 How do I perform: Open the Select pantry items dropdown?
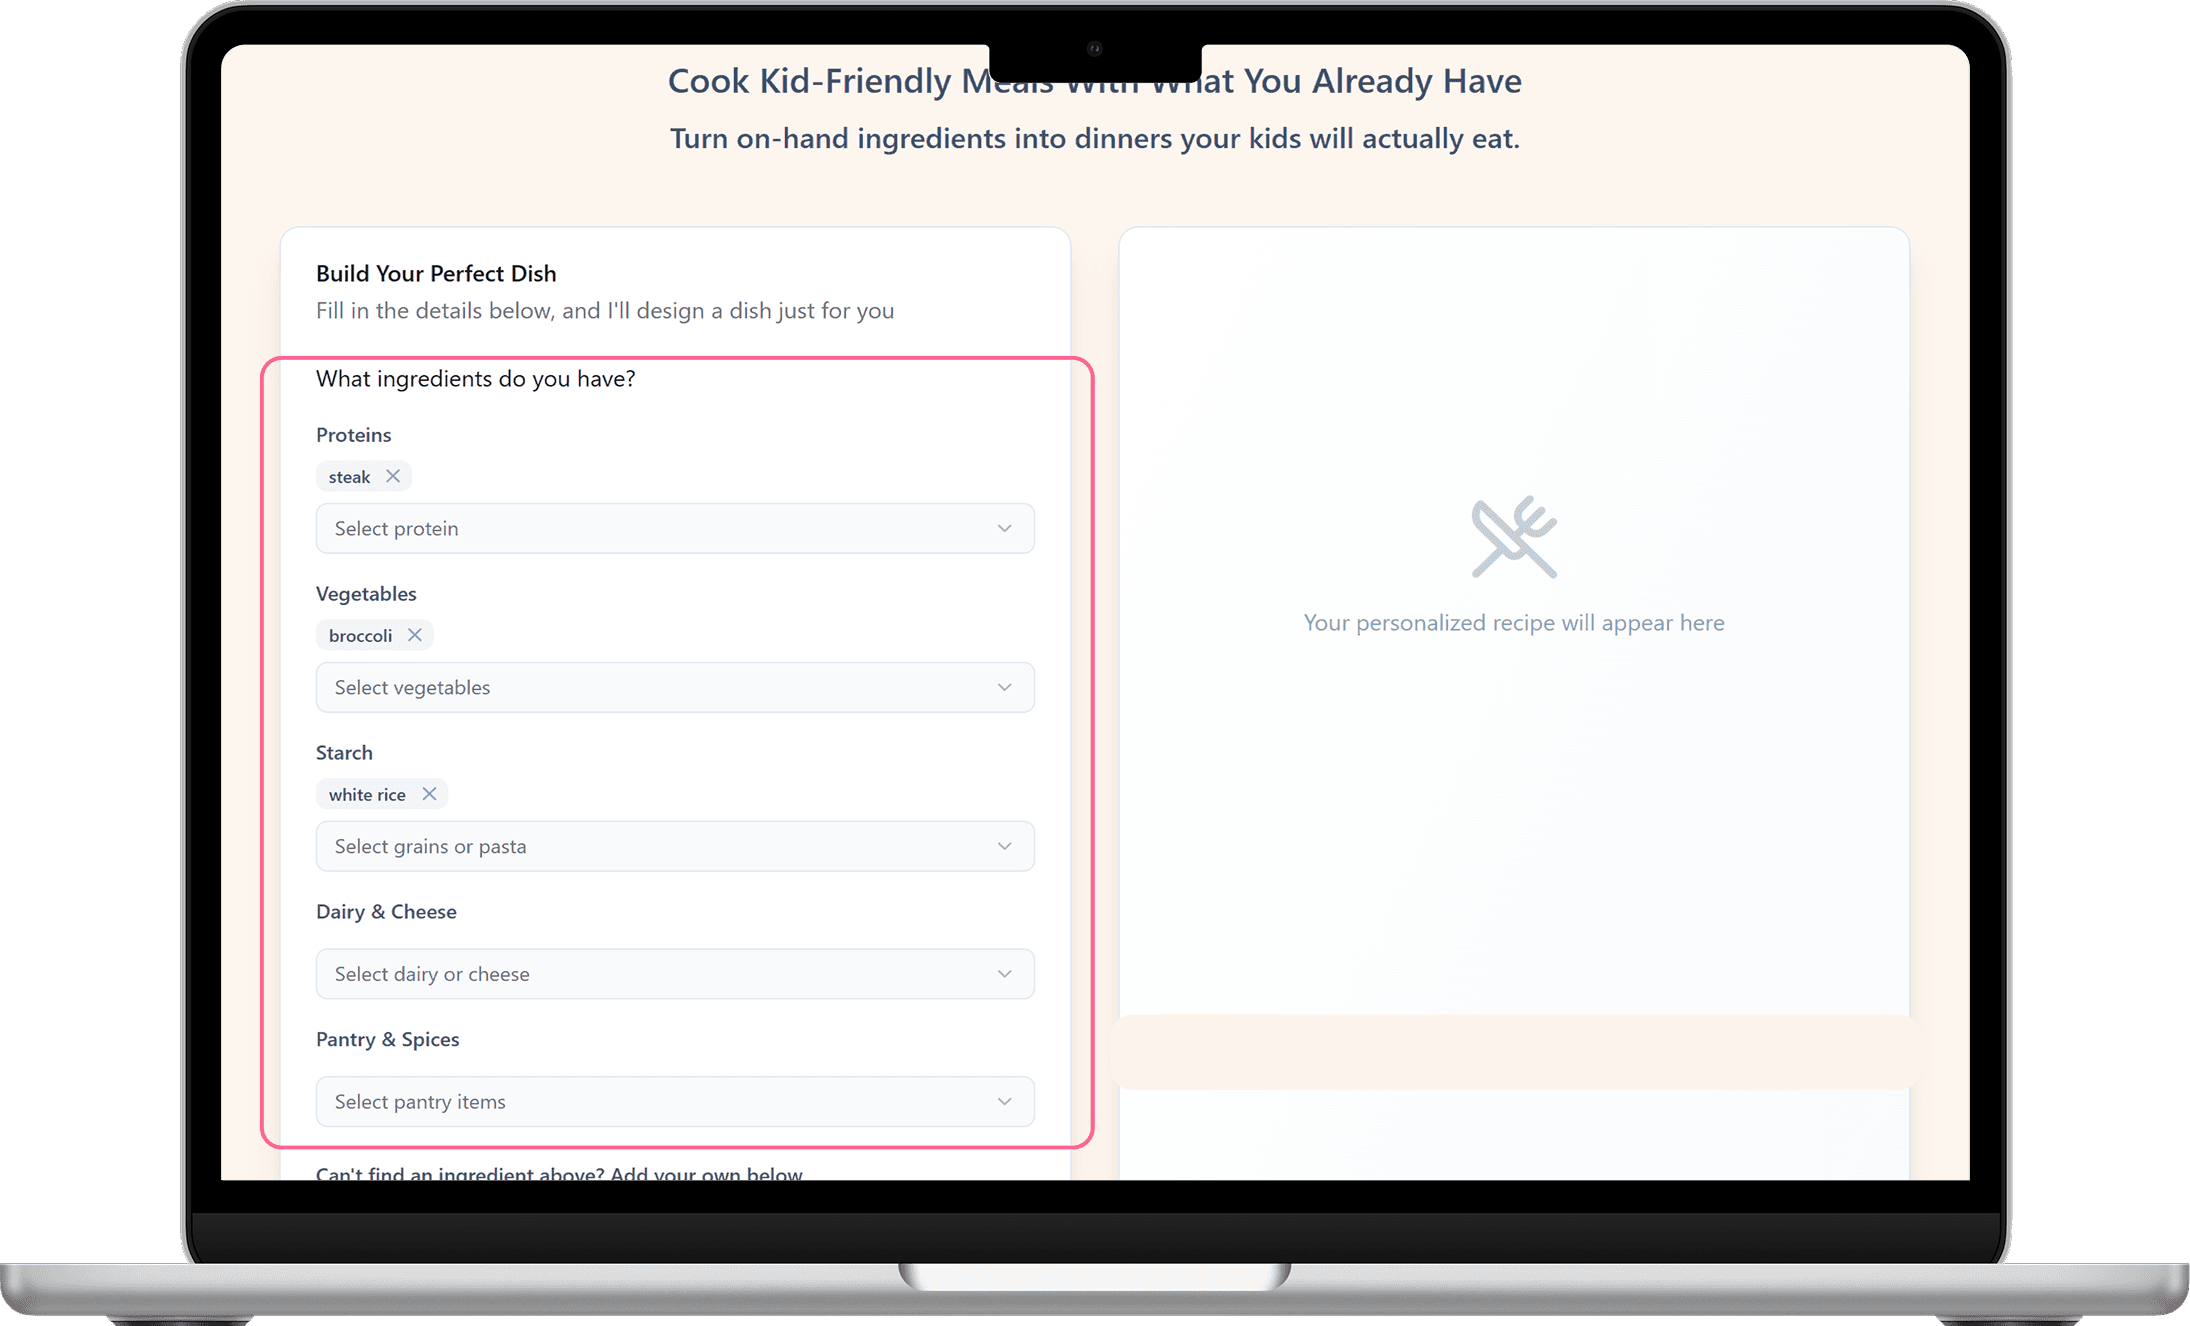[675, 1101]
